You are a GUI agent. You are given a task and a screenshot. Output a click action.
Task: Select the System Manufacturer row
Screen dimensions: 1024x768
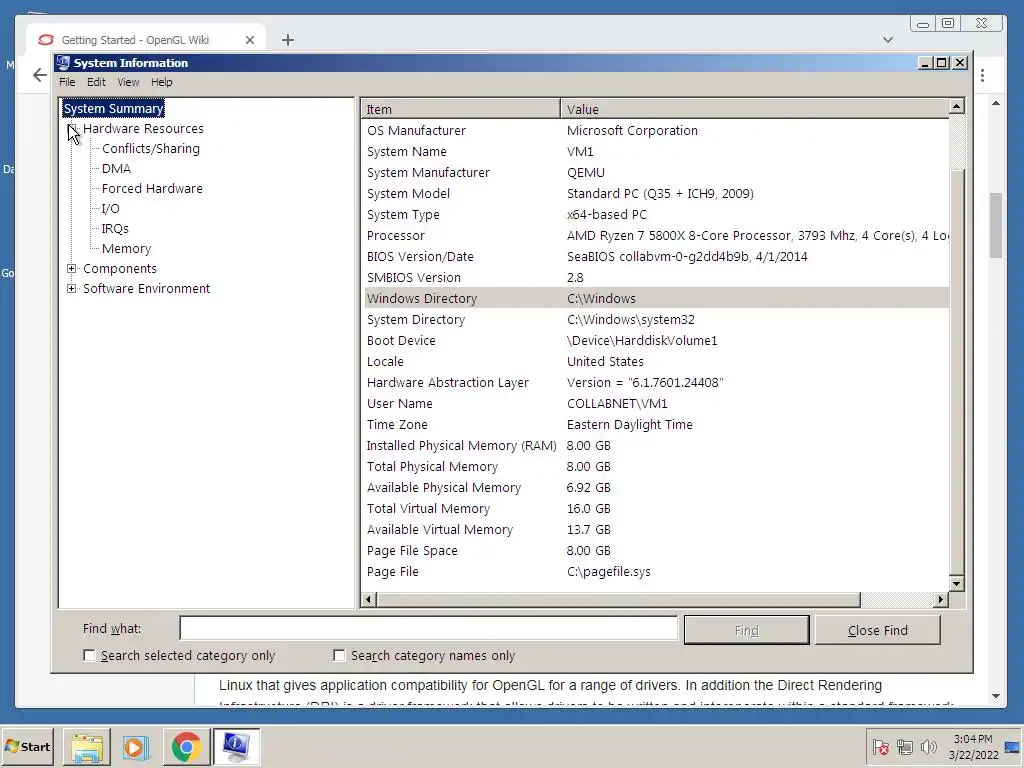click(656, 172)
